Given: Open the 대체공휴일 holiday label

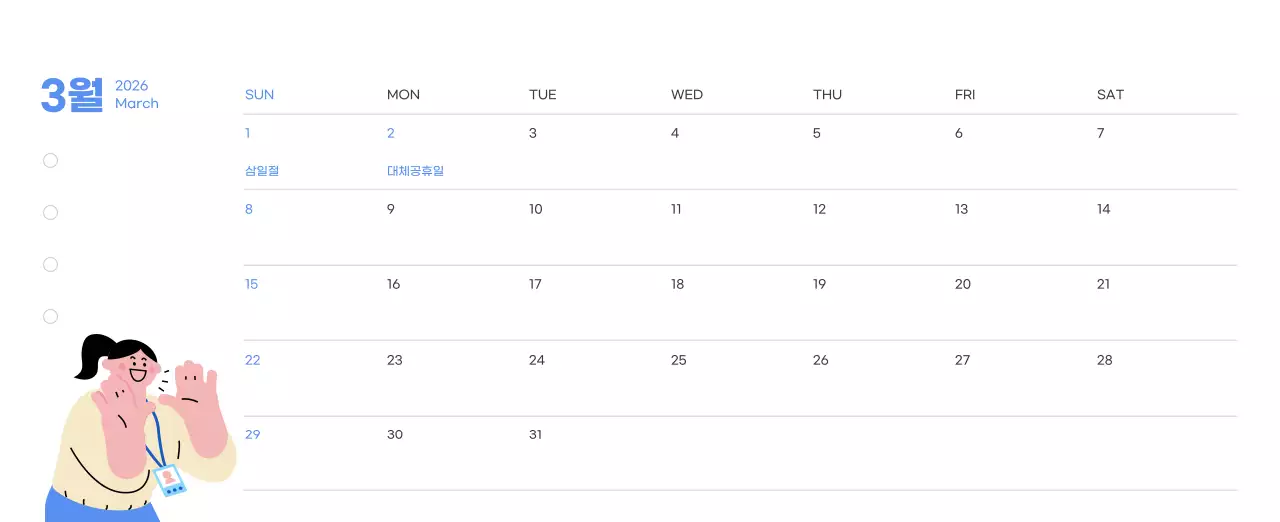Looking at the screenshot, I should click(x=415, y=171).
